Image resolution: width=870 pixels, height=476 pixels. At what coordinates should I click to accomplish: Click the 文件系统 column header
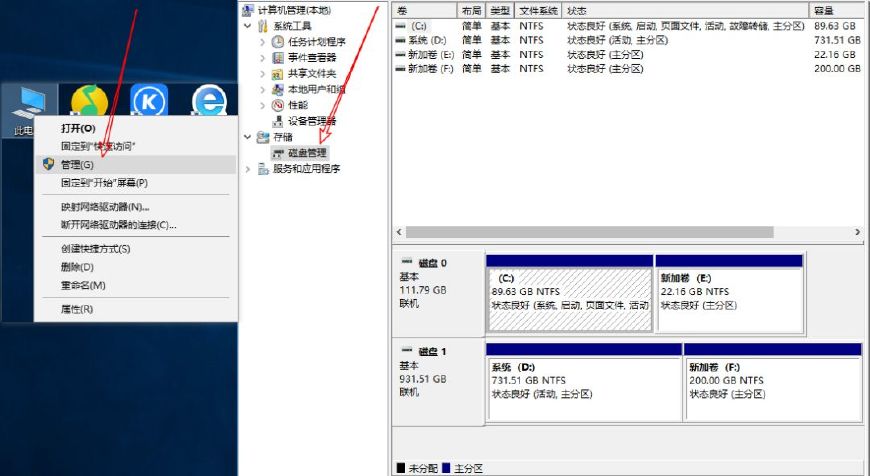click(538, 11)
